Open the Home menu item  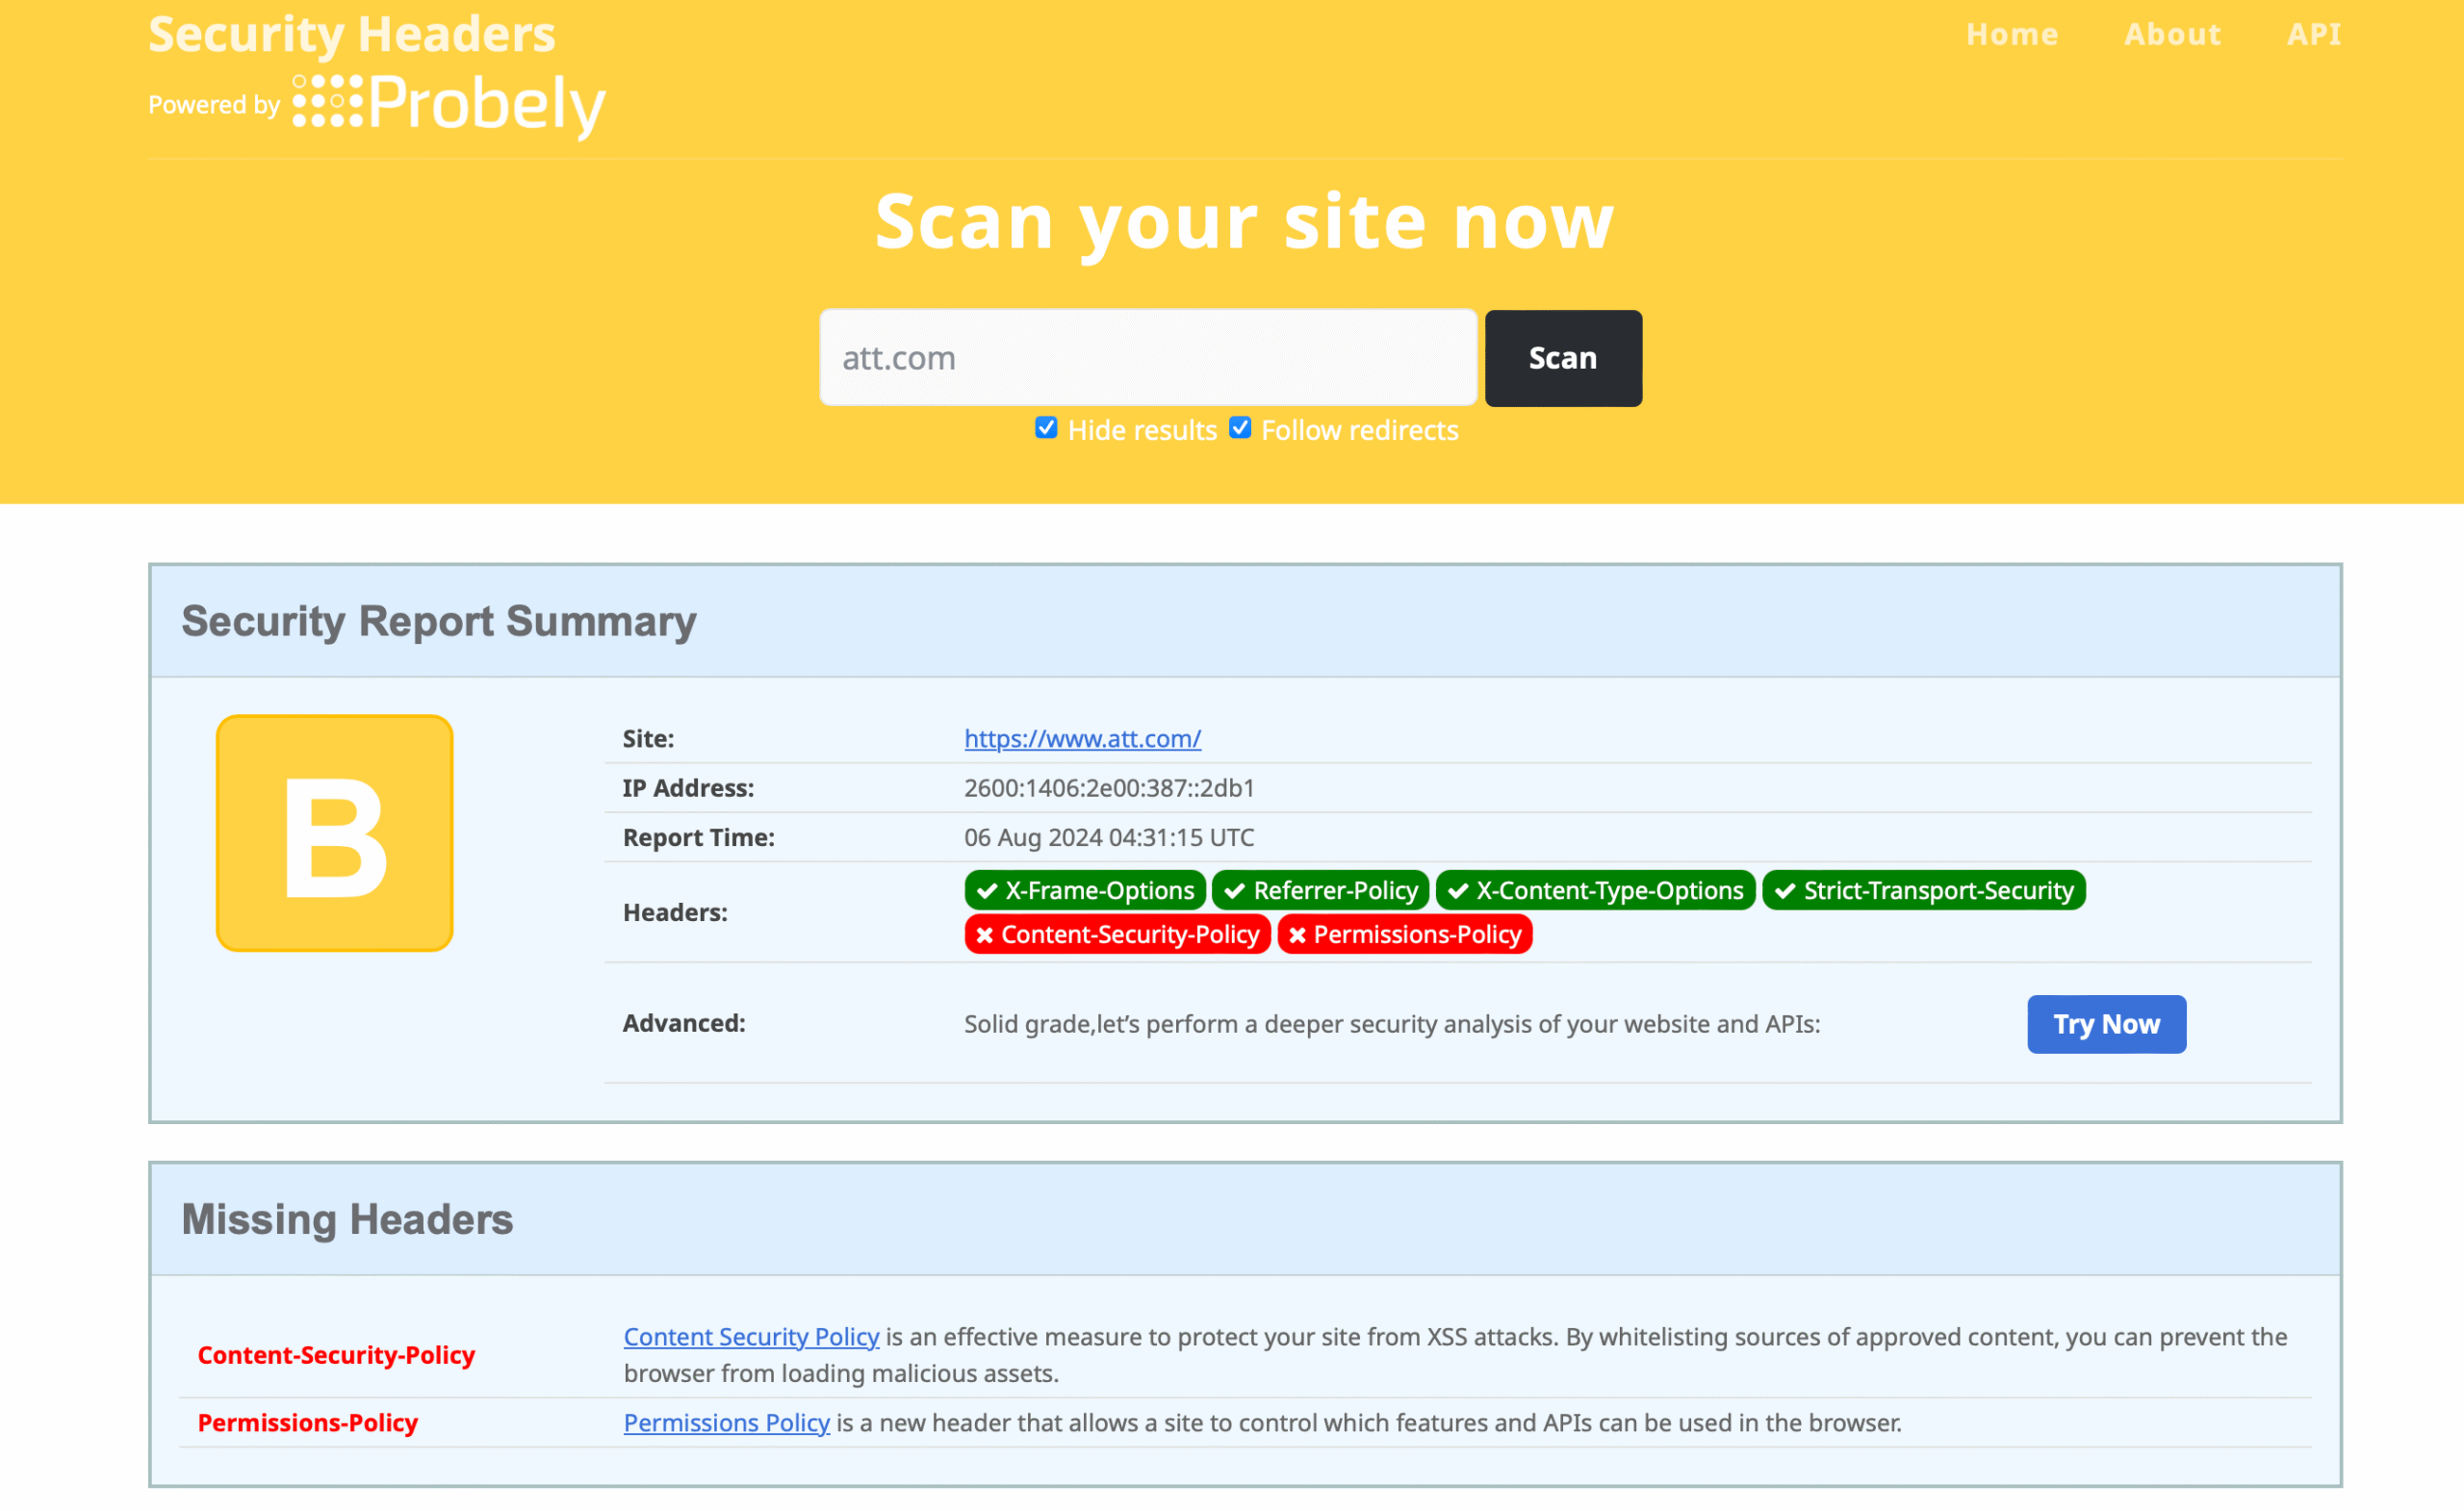tap(2012, 34)
